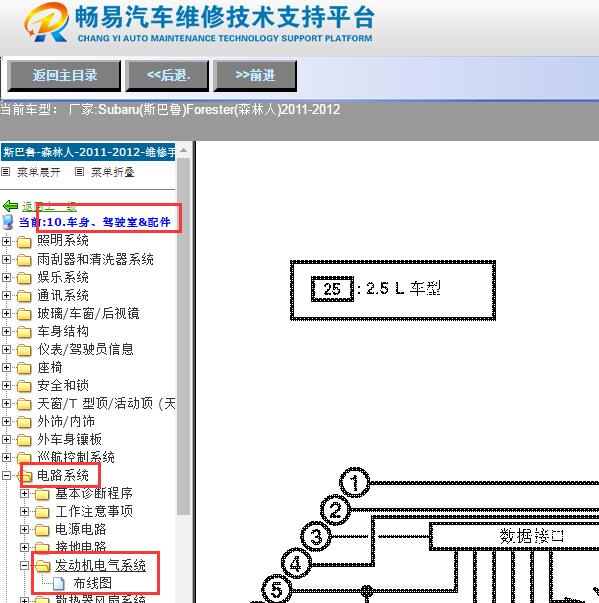Collapse the 电路系统 node

[x=6, y=476]
